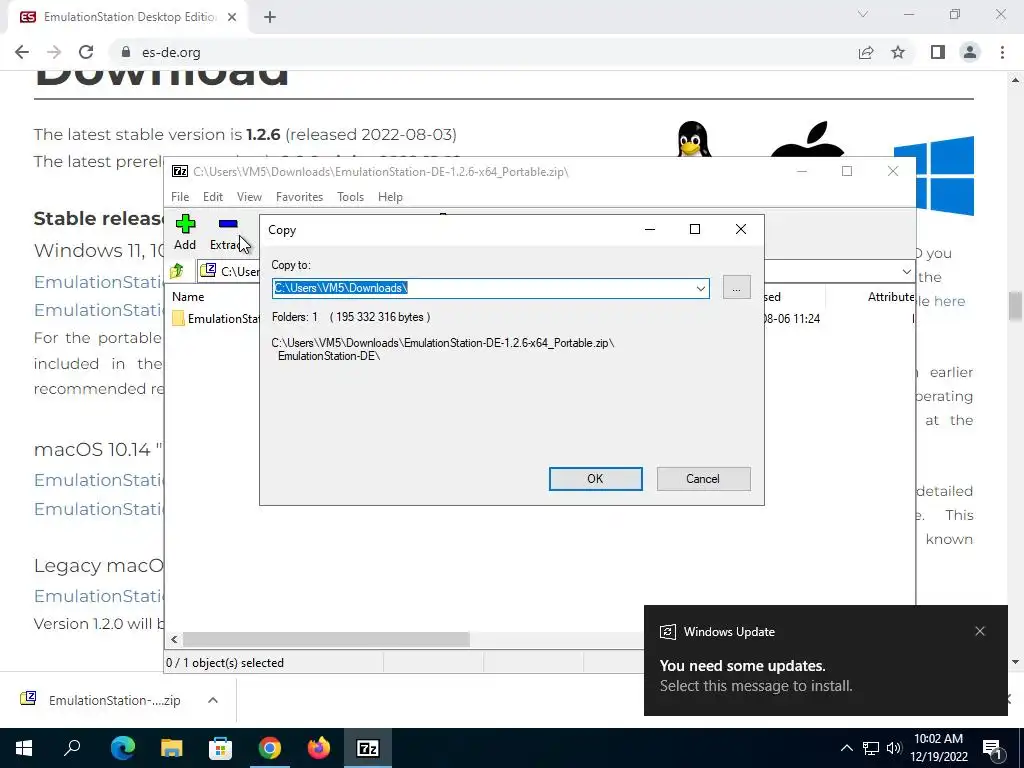The height and width of the screenshot is (768, 1024).
Task: Open Windows taskbar search
Action: [72, 748]
